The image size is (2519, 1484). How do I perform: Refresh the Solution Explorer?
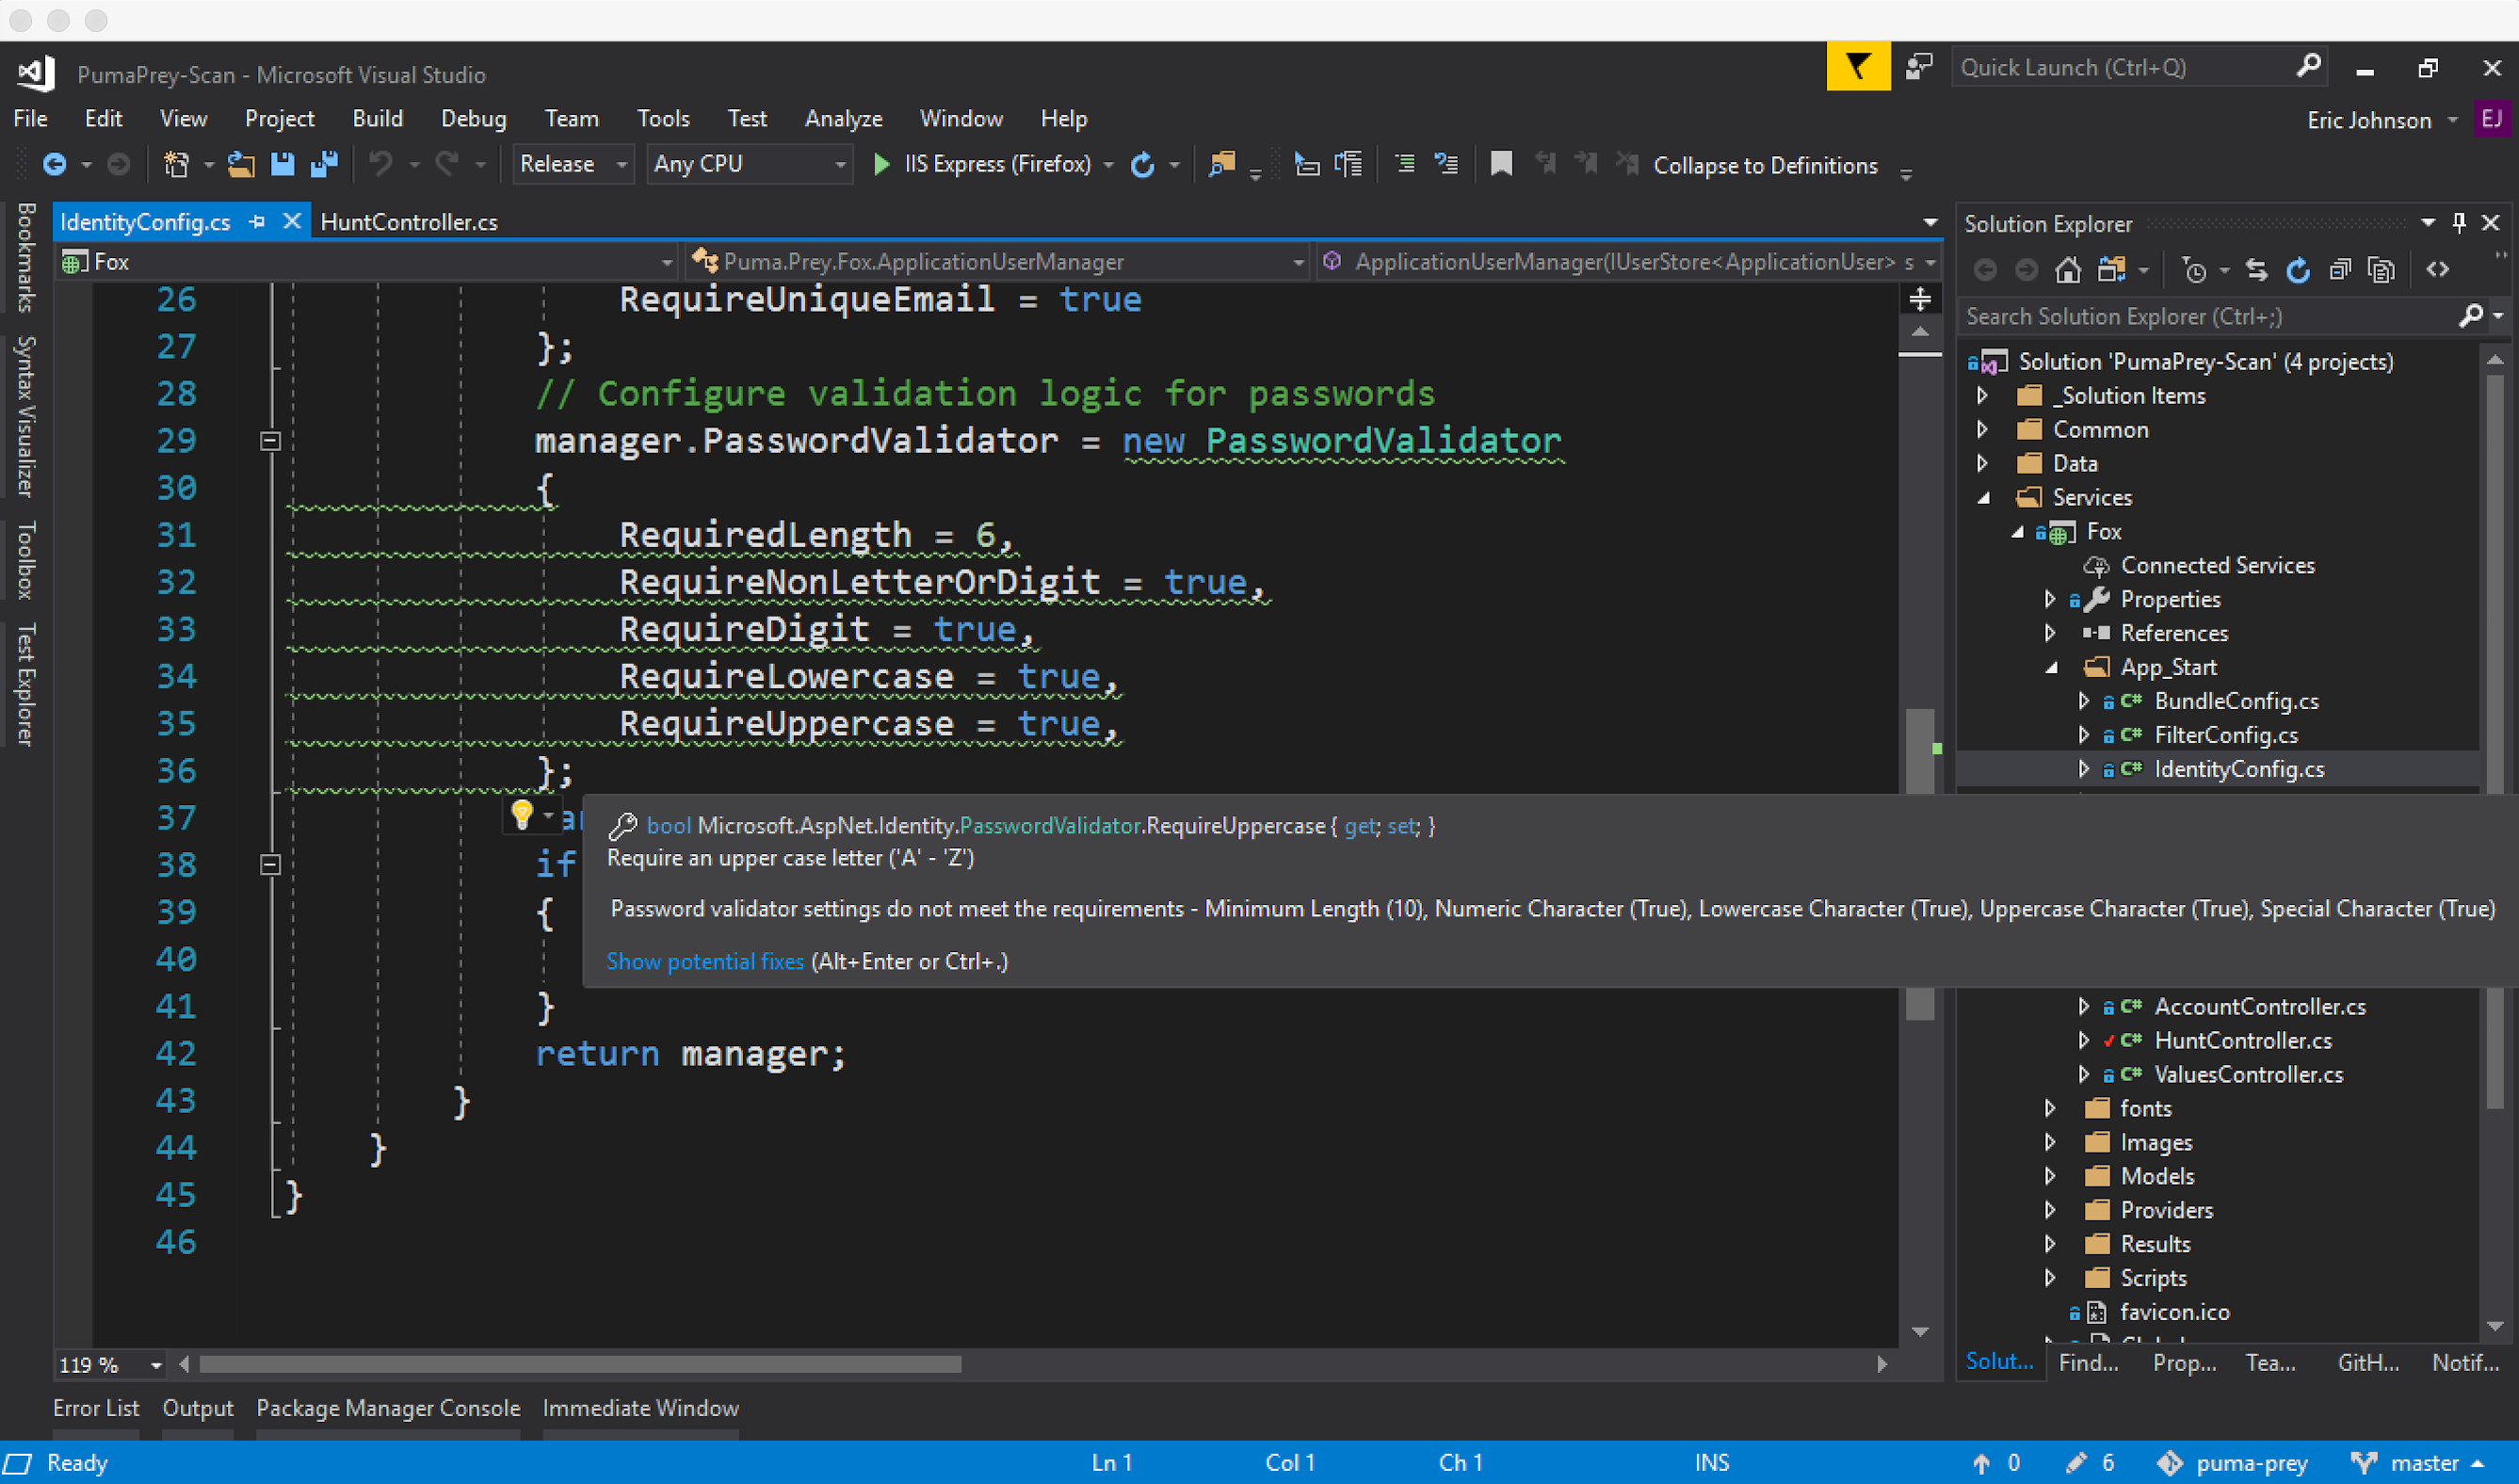point(2297,269)
